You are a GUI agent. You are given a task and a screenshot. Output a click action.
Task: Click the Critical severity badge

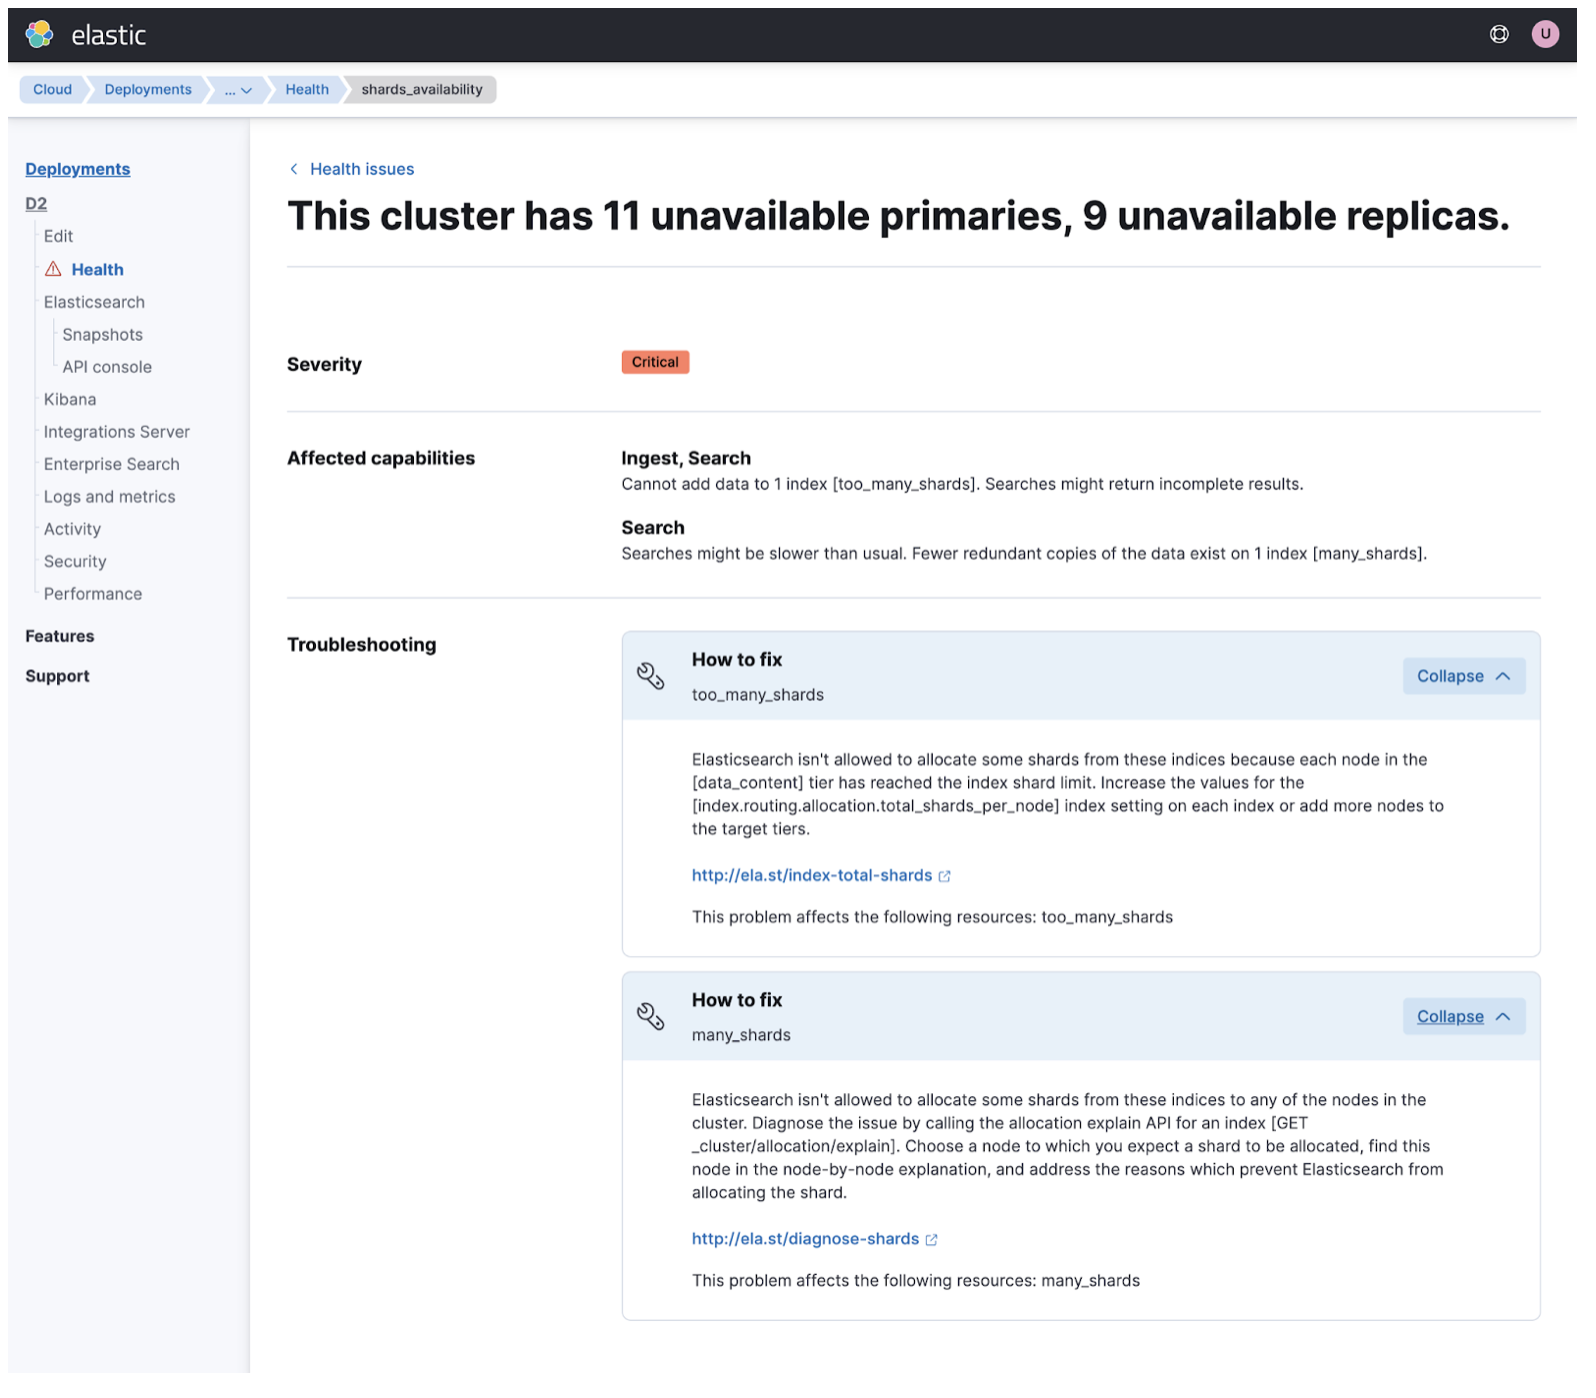[x=655, y=362]
